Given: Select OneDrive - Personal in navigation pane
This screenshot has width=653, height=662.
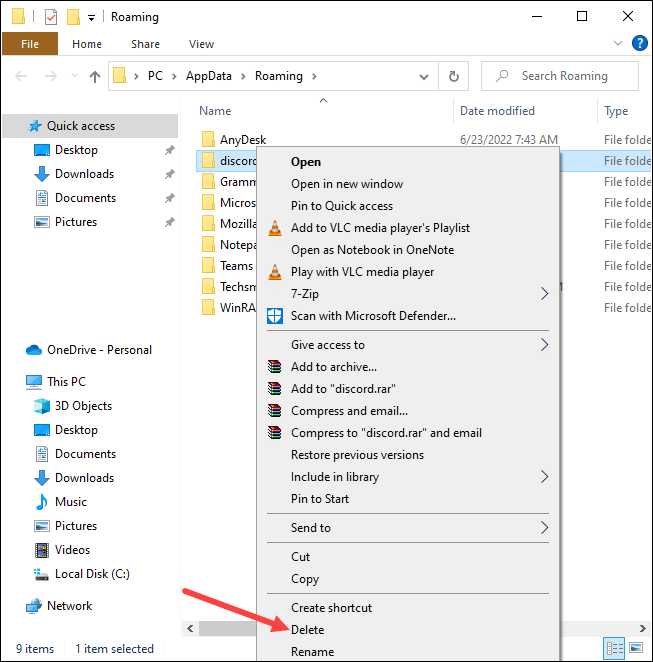Looking at the screenshot, I should pos(100,350).
